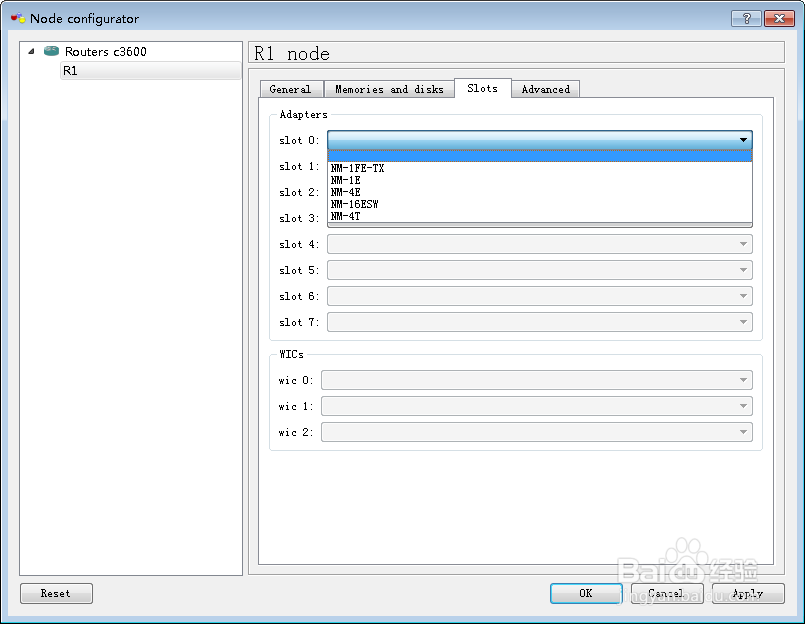
Task: Choose NM-4E from the adapter list
Action: 540,192
